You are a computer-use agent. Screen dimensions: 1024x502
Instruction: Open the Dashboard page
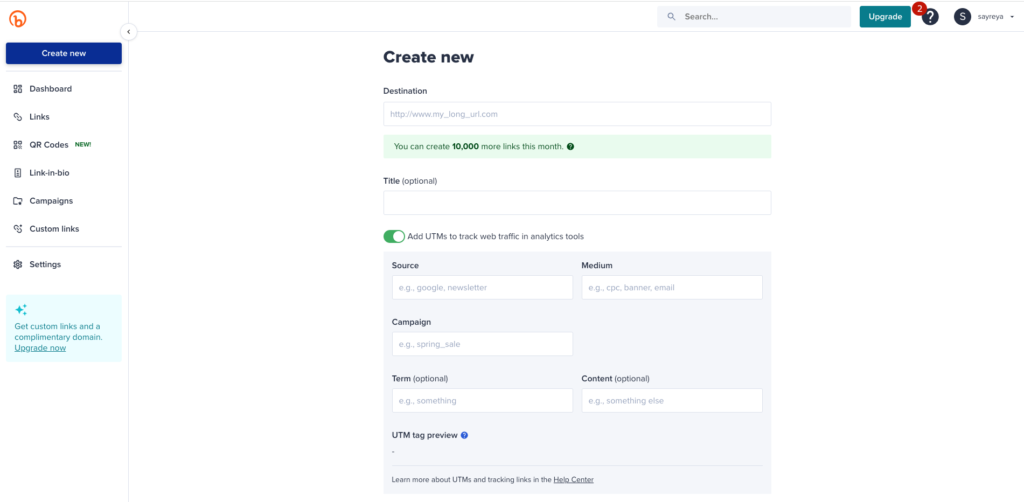tap(50, 89)
